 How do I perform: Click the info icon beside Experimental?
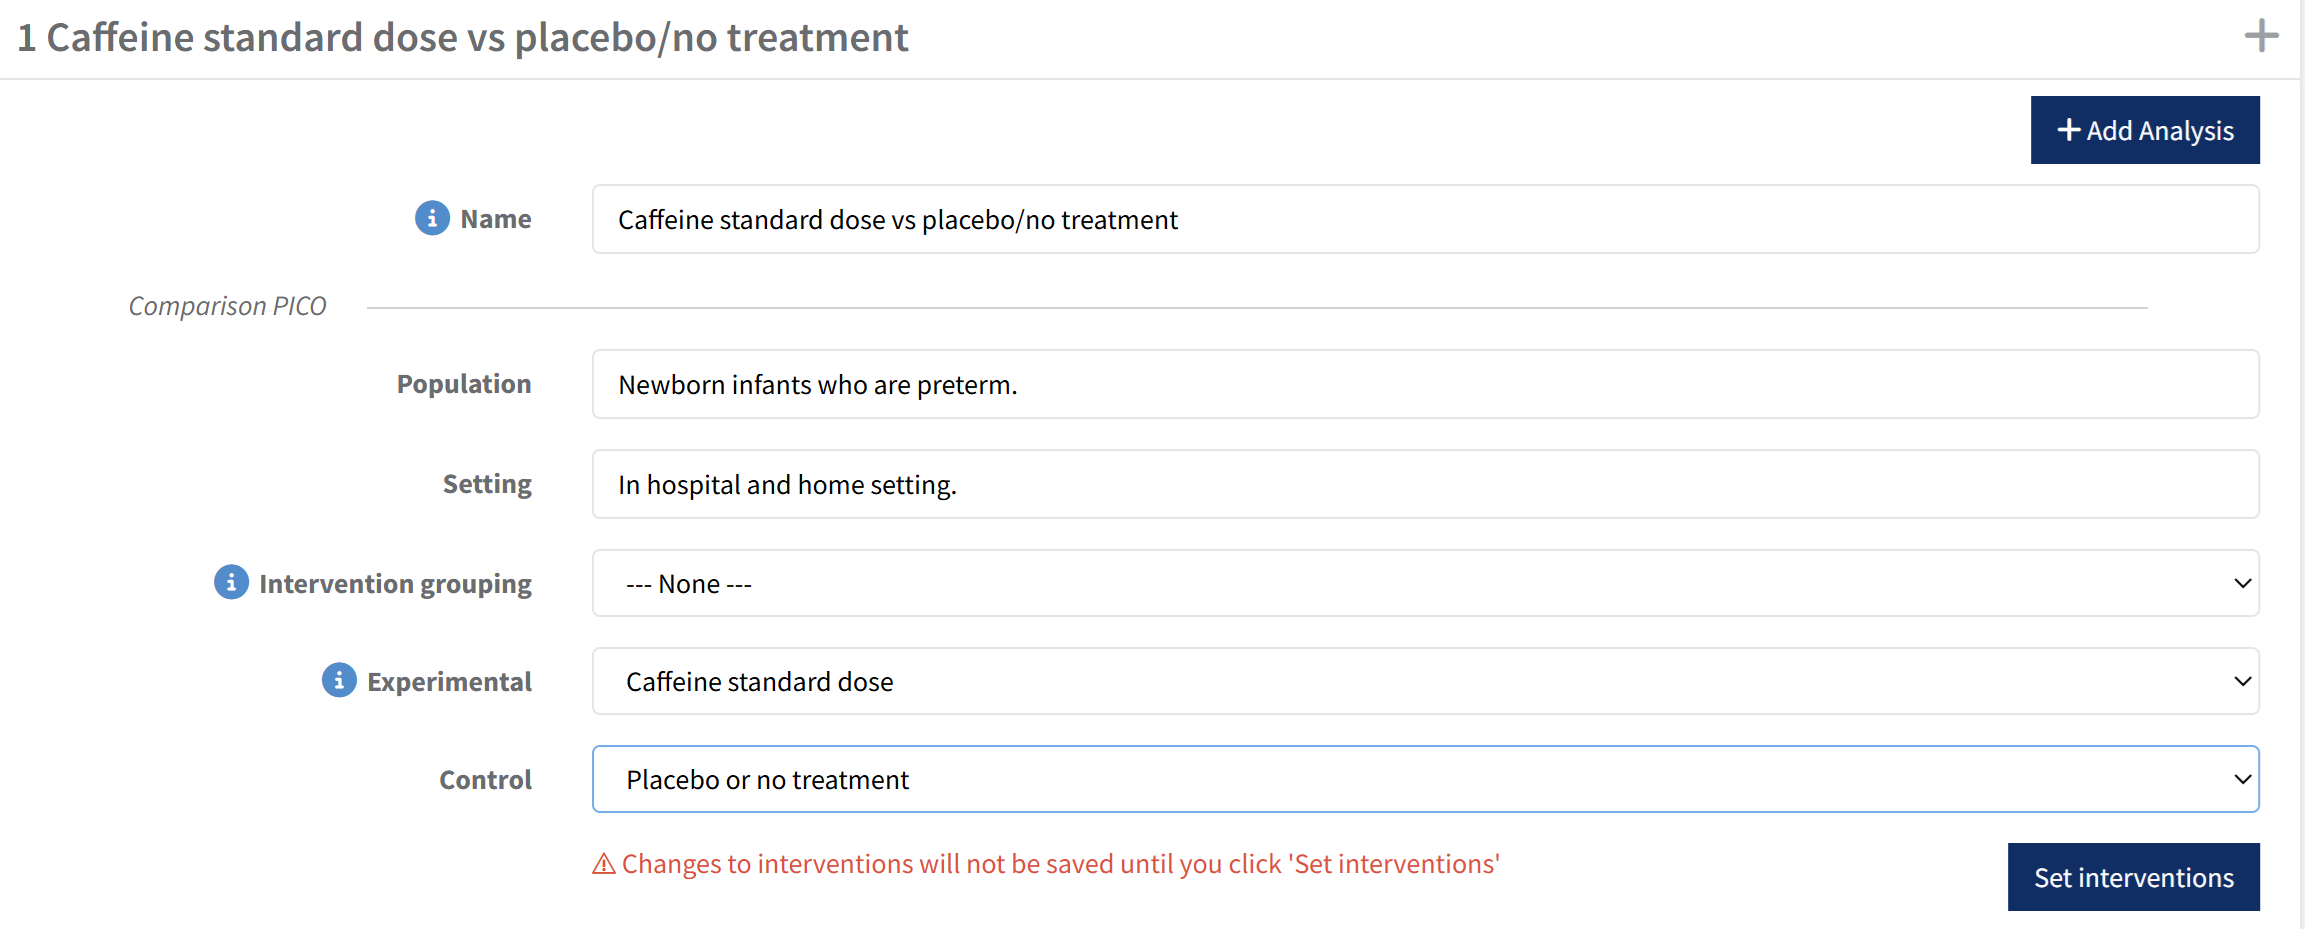(x=339, y=680)
